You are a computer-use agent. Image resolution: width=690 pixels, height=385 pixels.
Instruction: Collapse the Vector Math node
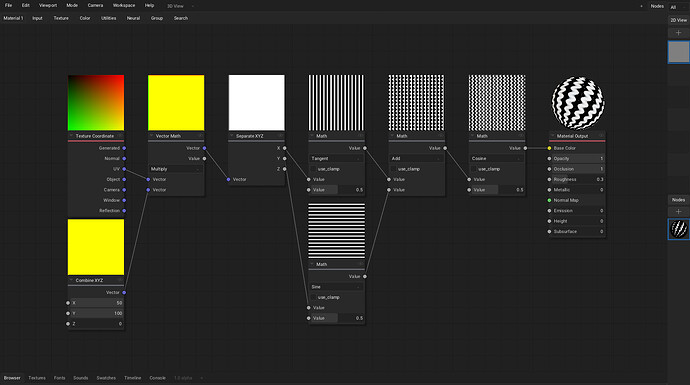pos(151,136)
